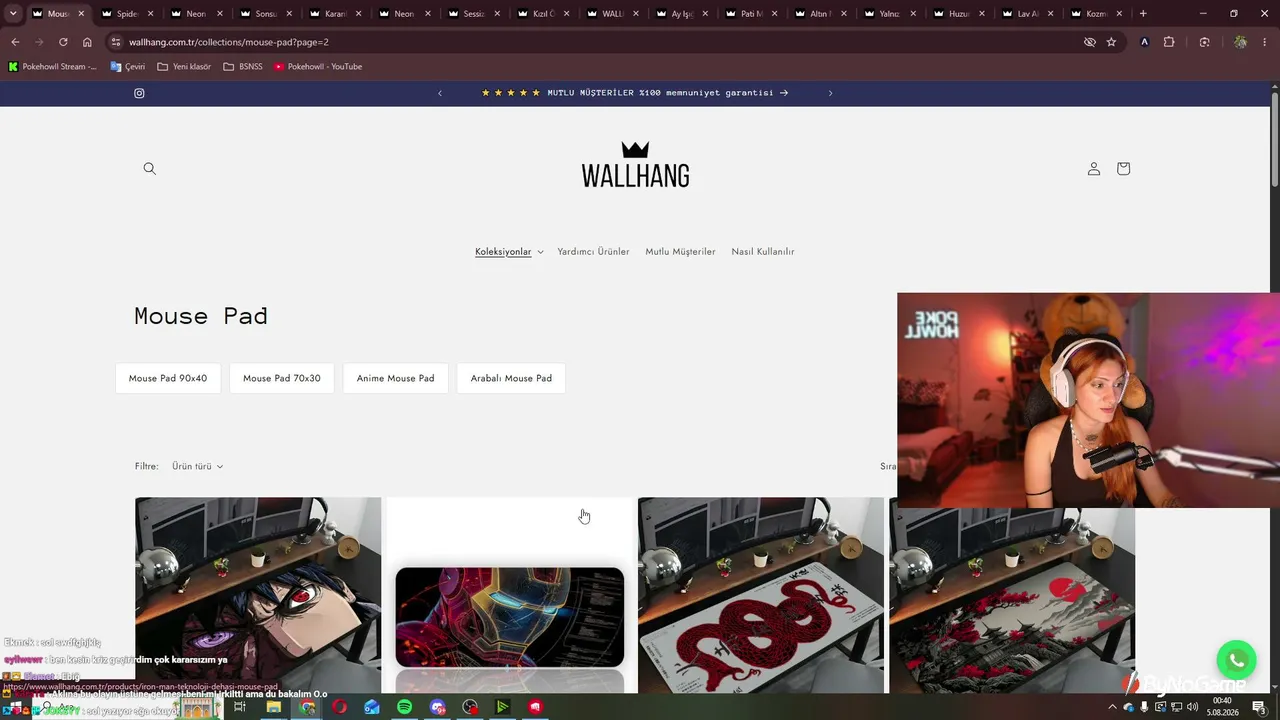Open the Ürün türü filter dropdown
Screen dimensions: 1280x720
(197, 466)
